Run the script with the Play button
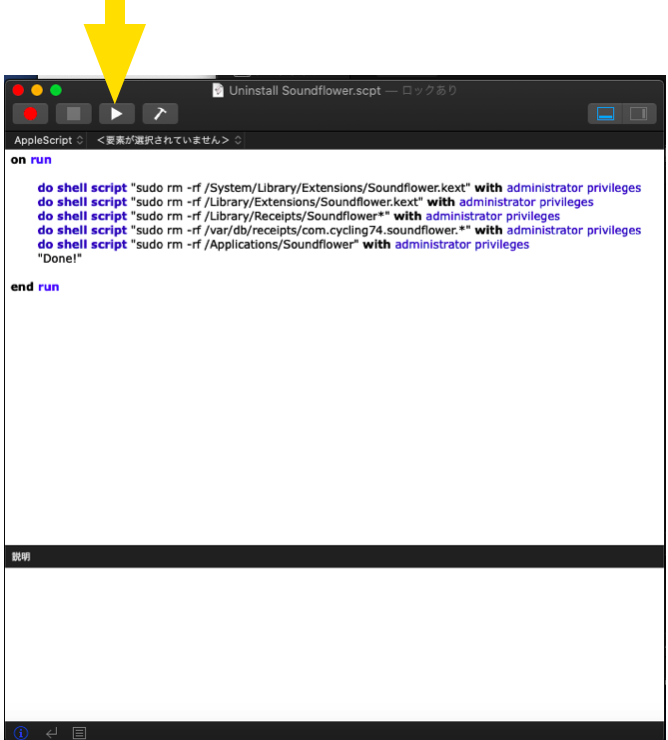The image size is (668, 740). [117, 114]
